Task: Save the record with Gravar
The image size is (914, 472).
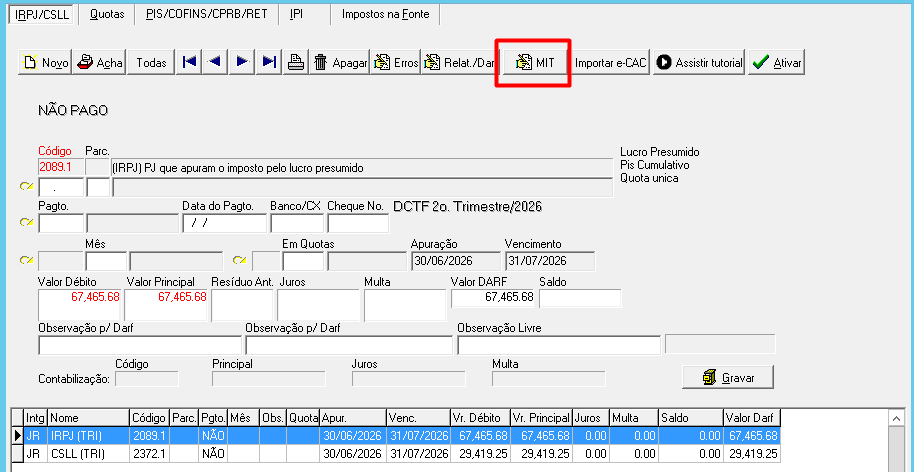Action: pos(728,377)
